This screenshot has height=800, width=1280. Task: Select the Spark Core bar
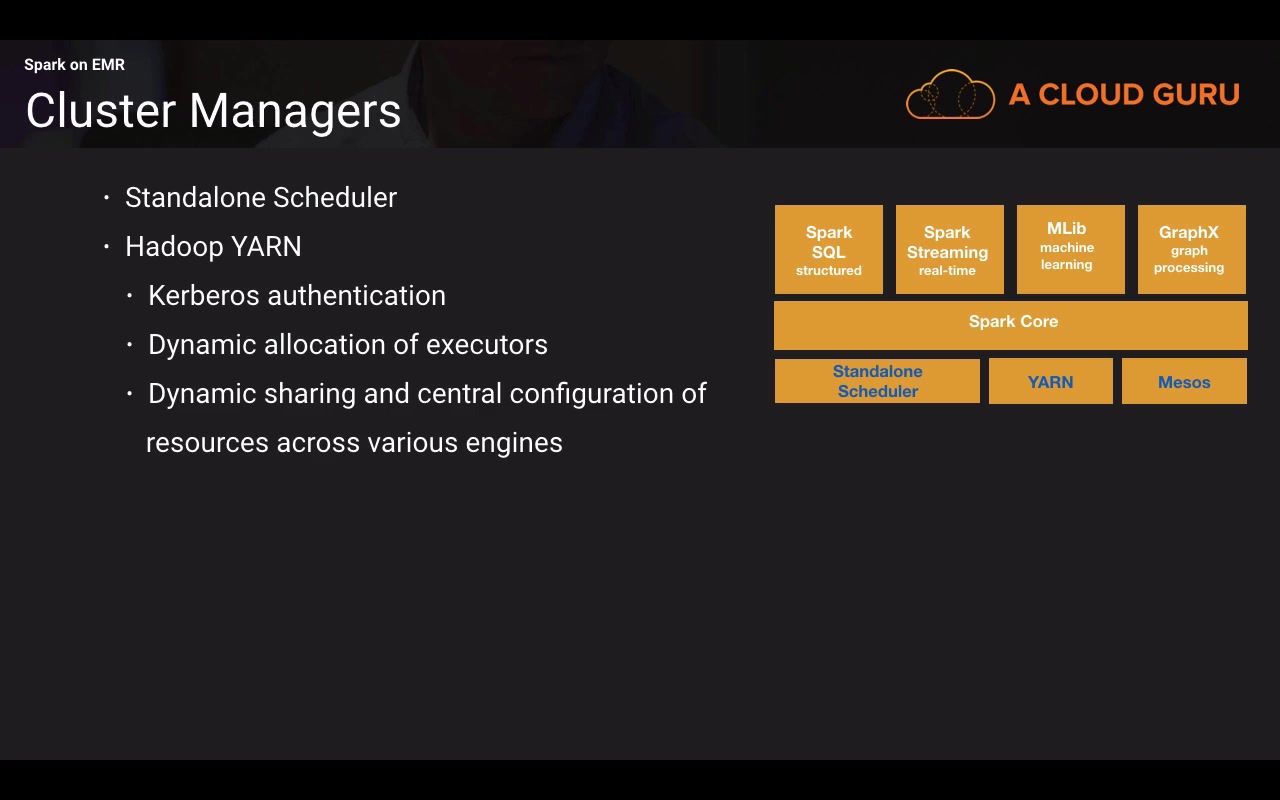[x=1011, y=325]
